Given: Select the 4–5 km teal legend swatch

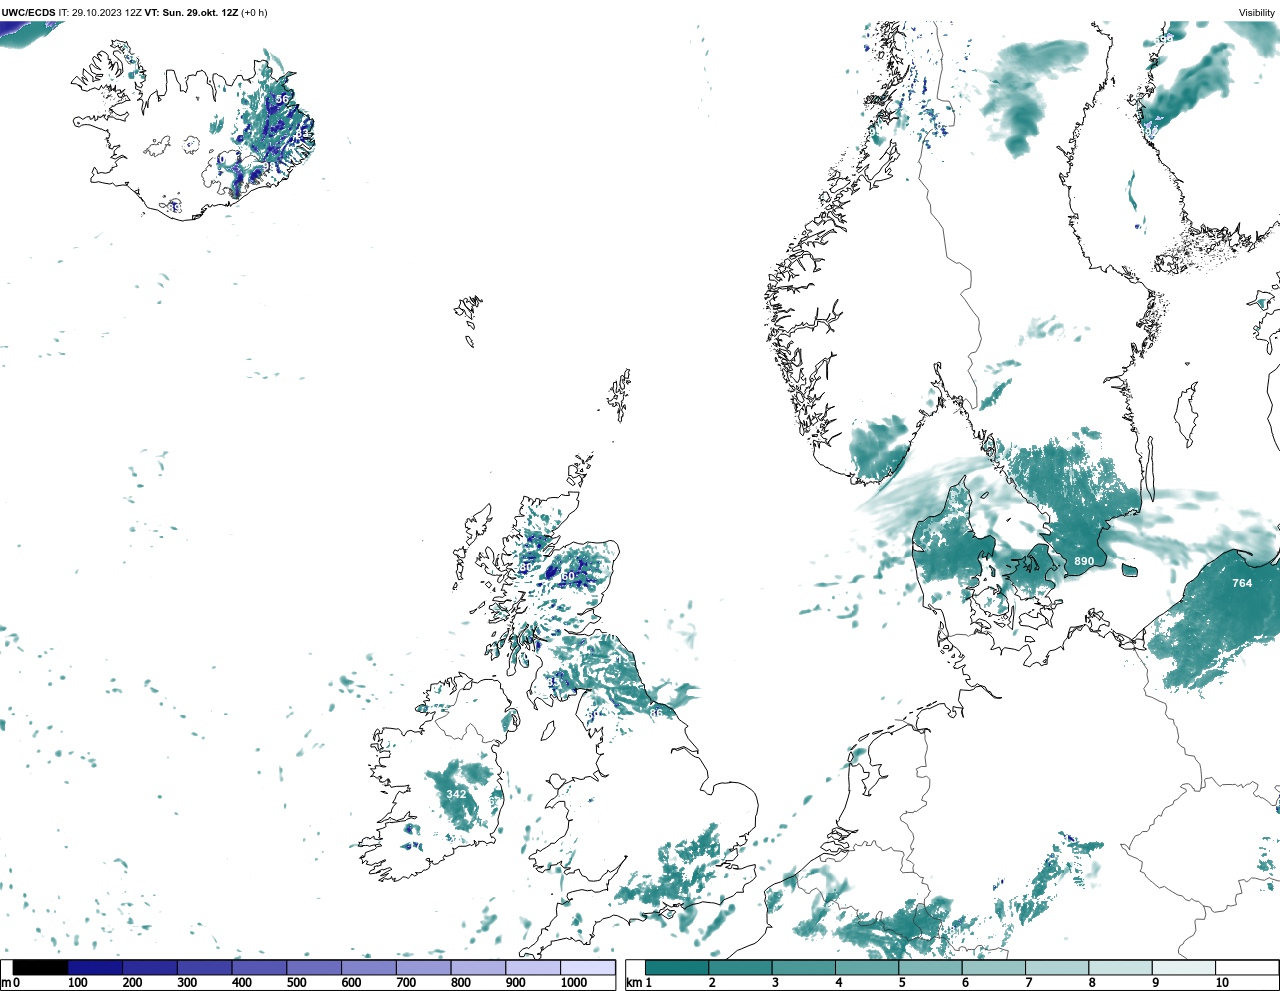Looking at the screenshot, I should pos(867,967).
